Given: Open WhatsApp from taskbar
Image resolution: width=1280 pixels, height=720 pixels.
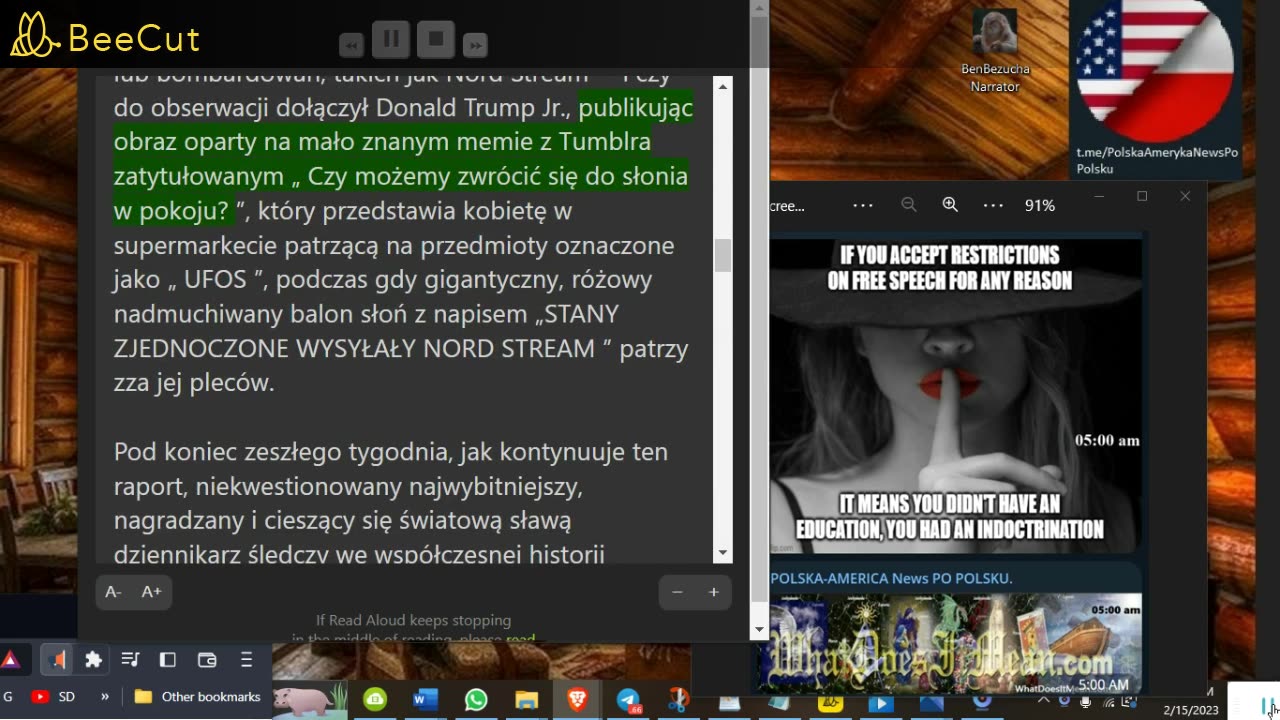Looking at the screenshot, I should [476, 700].
